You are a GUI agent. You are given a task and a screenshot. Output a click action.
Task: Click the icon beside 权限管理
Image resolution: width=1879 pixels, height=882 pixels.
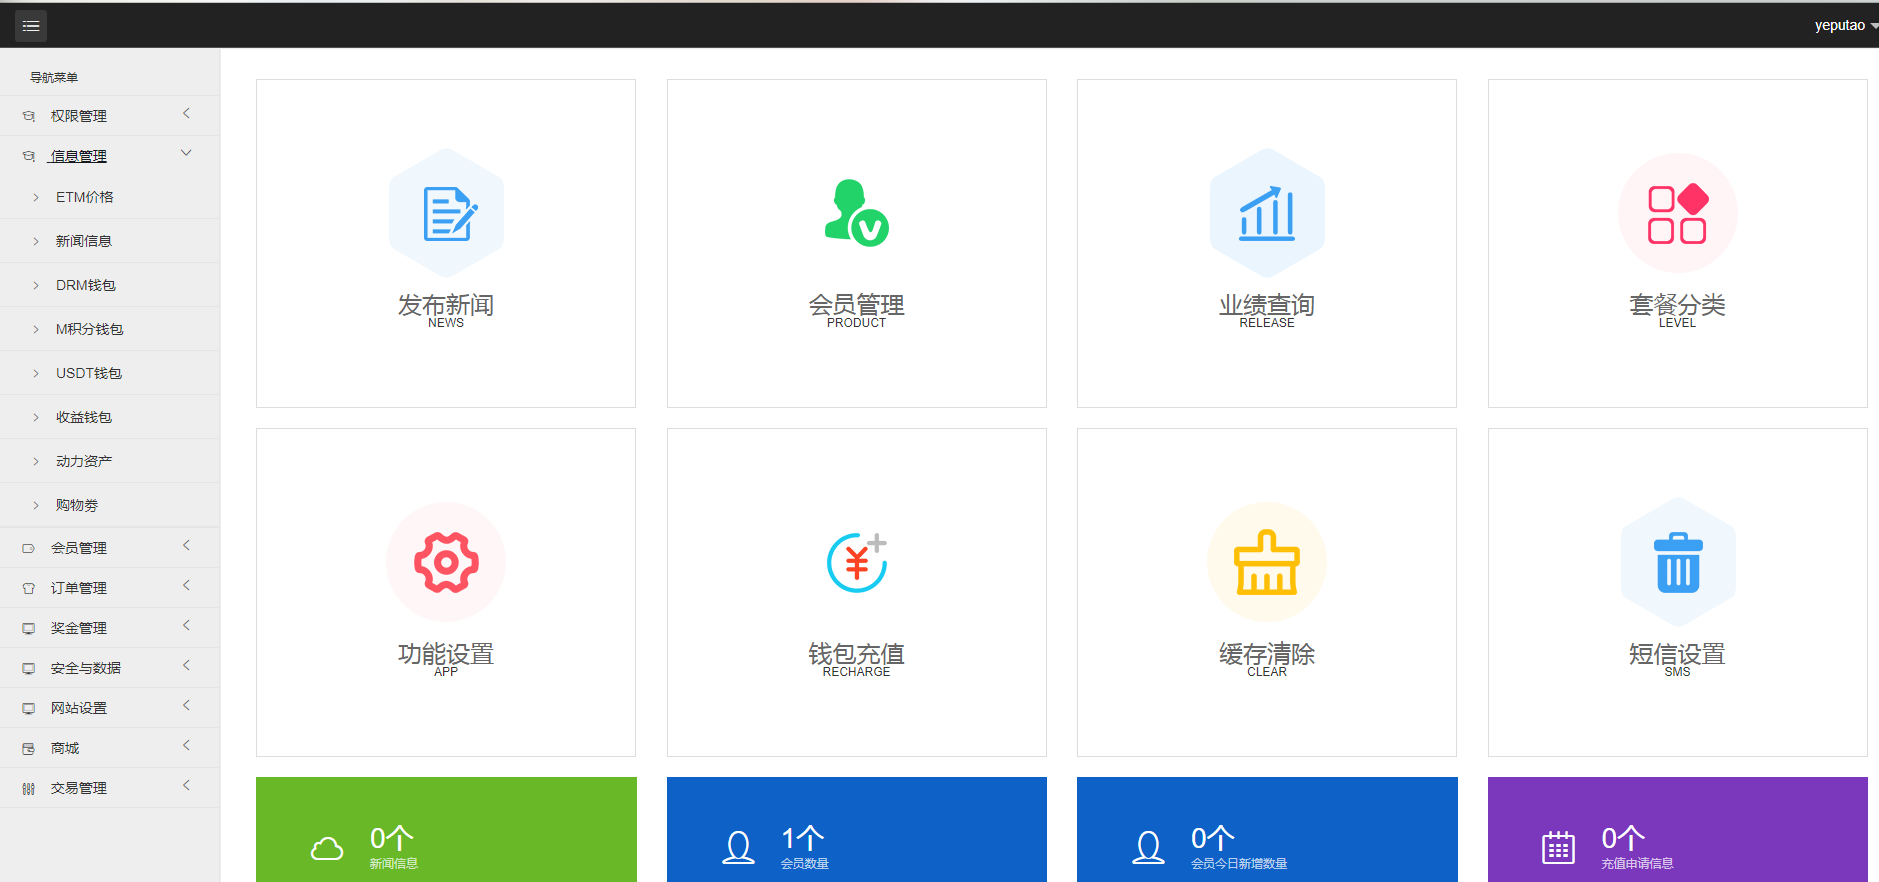click(x=29, y=116)
